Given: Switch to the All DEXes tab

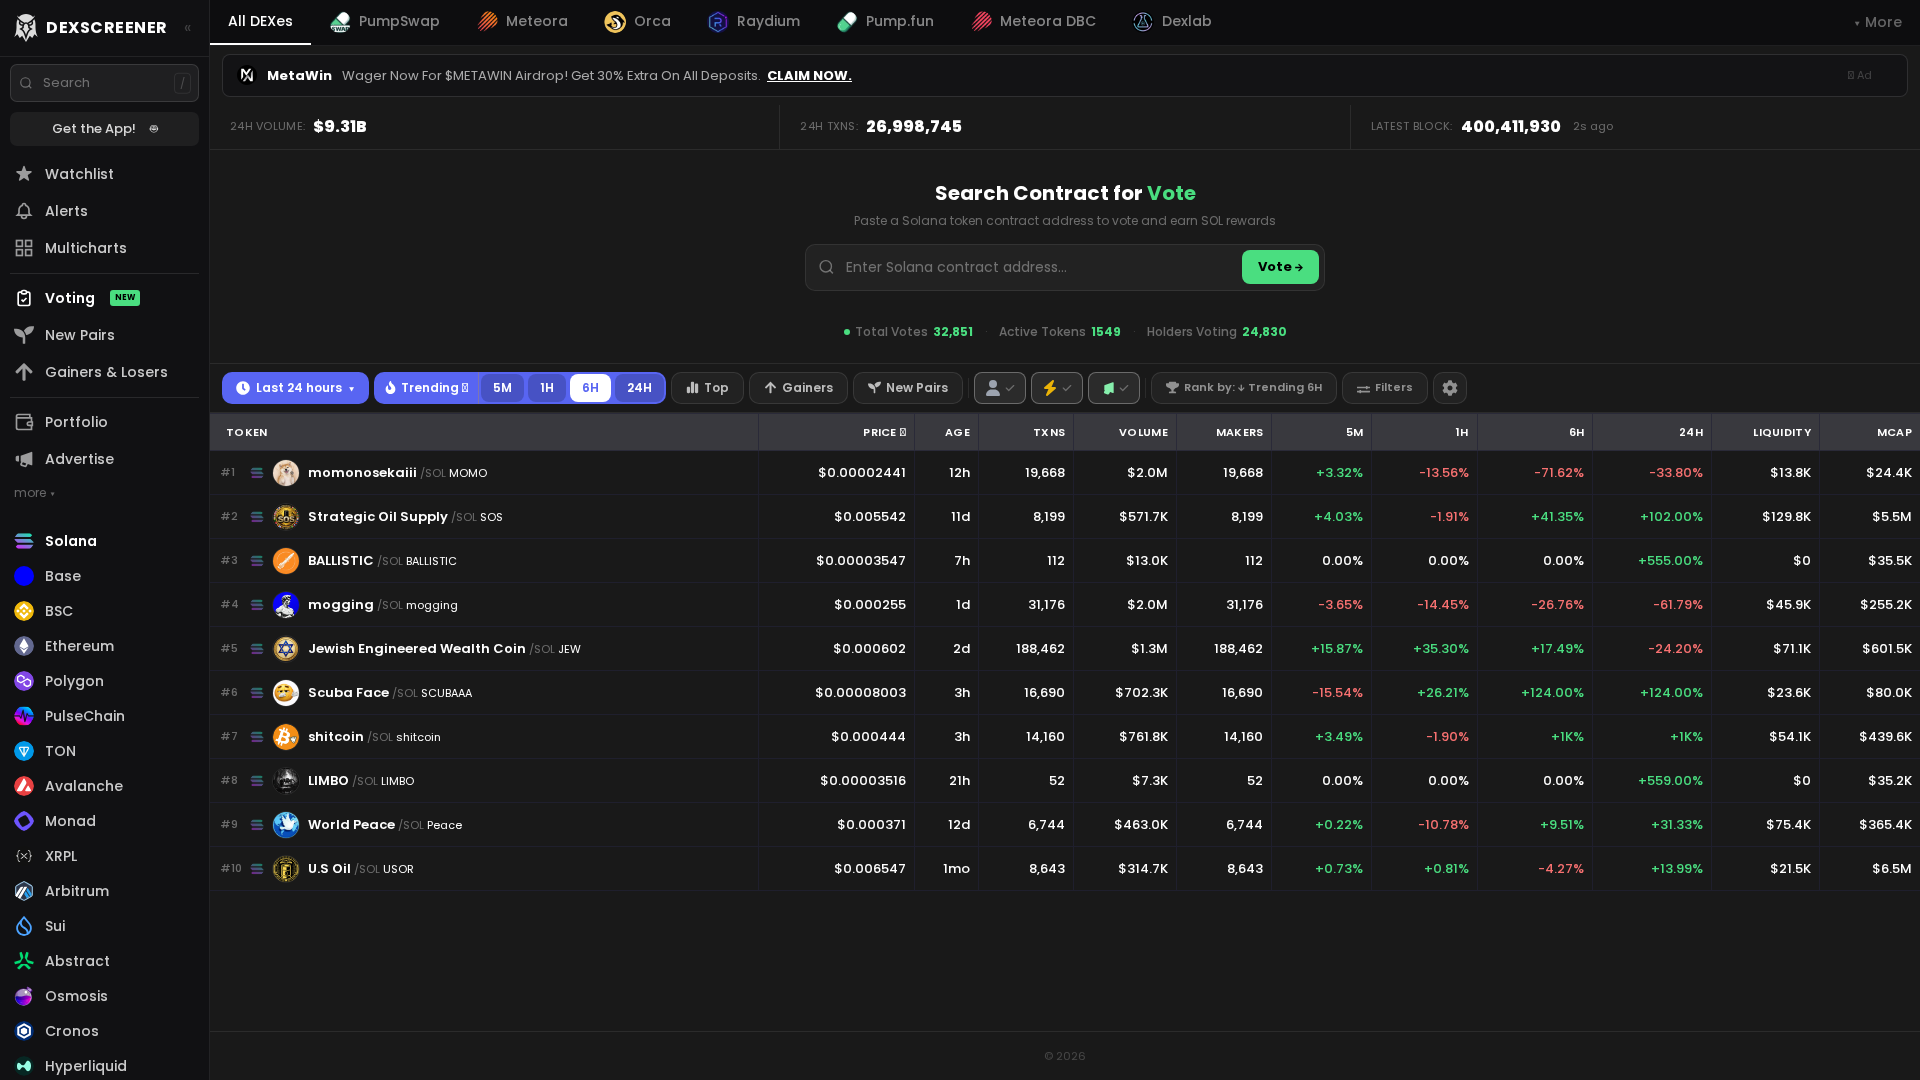Looking at the screenshot, I should point(260,20).
